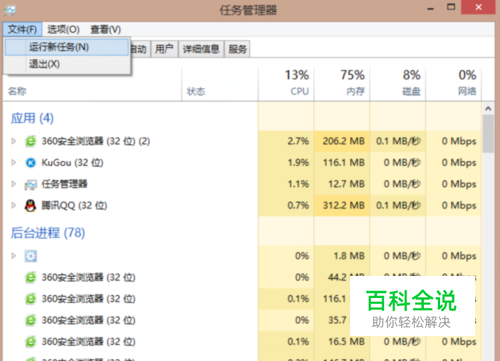Image resolution: width=500 pixels, height=361 pixels.
Task: Select the KuGou (32 位) row name
Action: [x=72, y=163]
